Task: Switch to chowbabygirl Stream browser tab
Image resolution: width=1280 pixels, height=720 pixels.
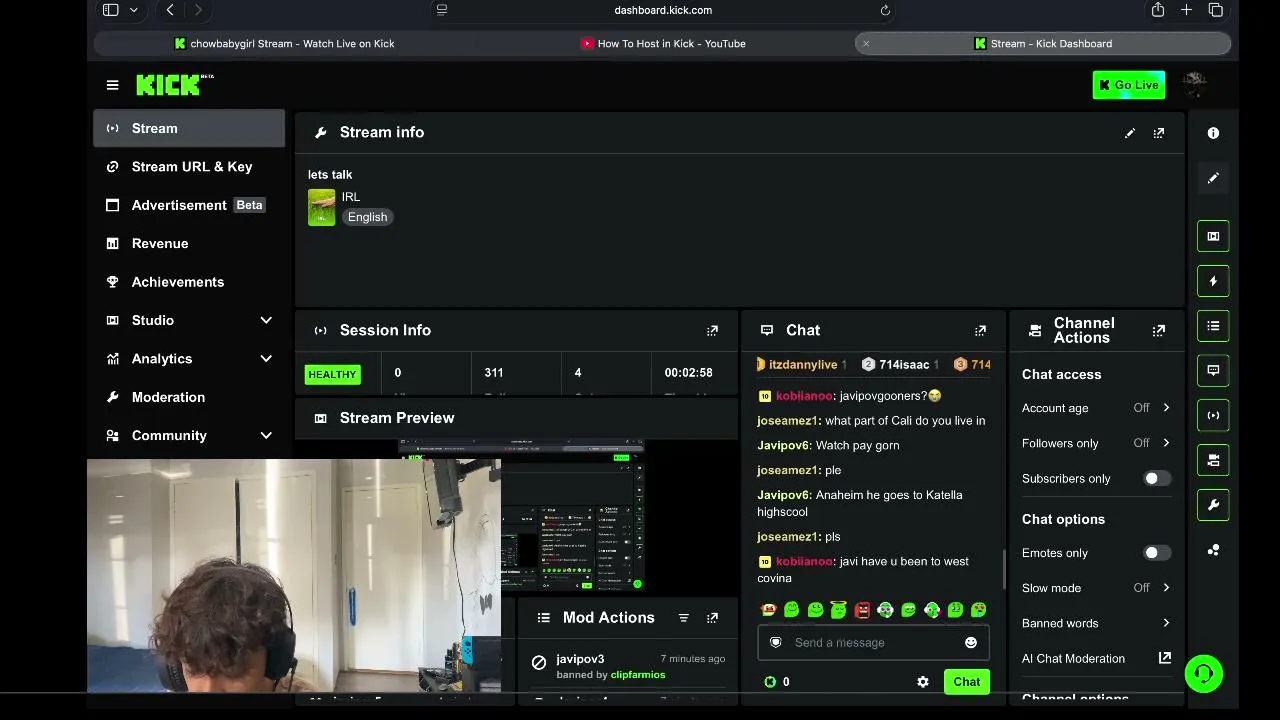Action: click(x=284, y=44)
